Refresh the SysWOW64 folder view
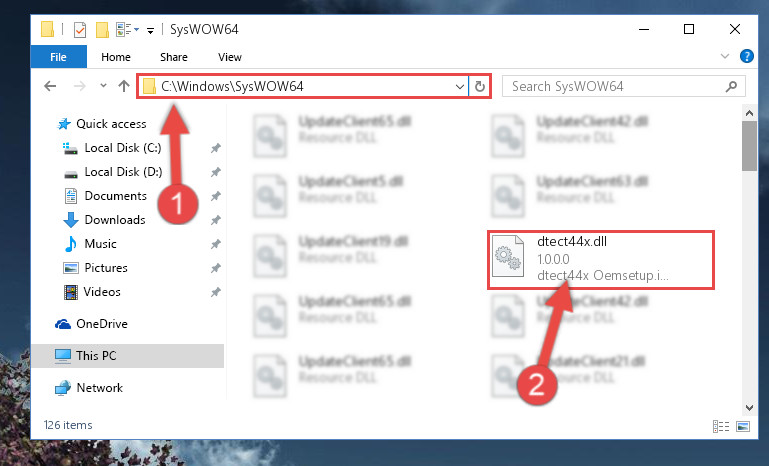Image resolution: width=769 pixels, height=466 pixels. click(x=480, y=87)
